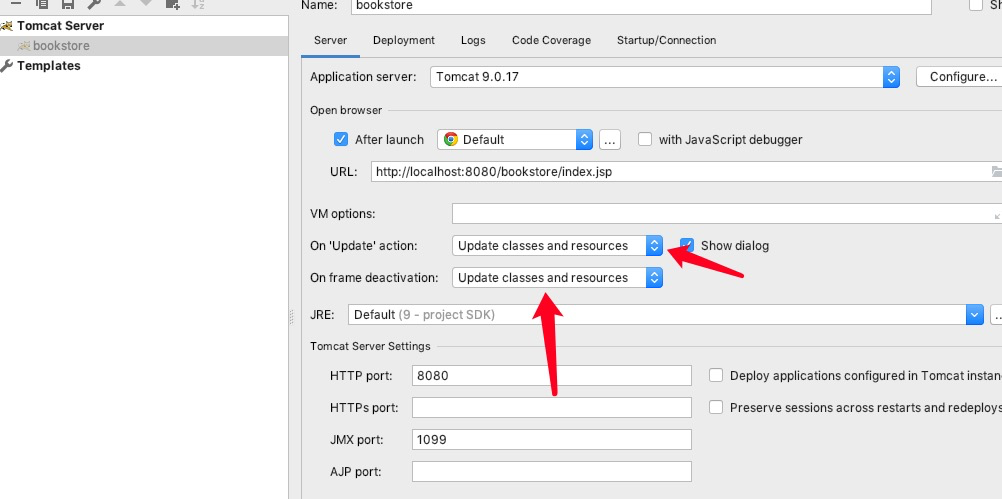This screenshot has width=1002, height=499.
Task: Click the HTTP port field showing 8080
Action: (x=551, y=376)
